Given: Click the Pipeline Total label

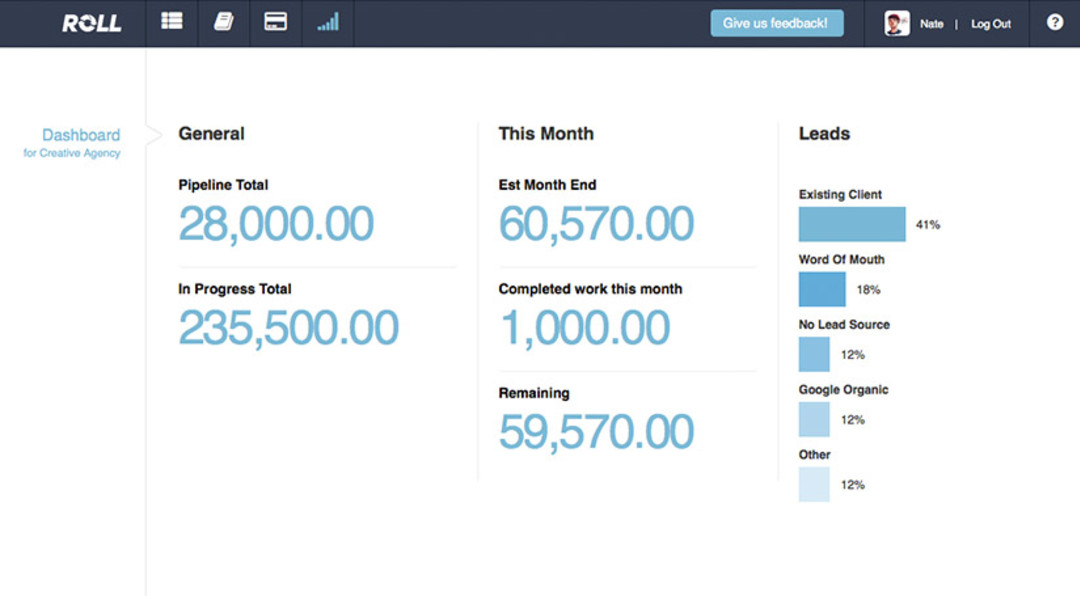Looking at the screenshot, I should pyautogui.click(x=222, y=185).
